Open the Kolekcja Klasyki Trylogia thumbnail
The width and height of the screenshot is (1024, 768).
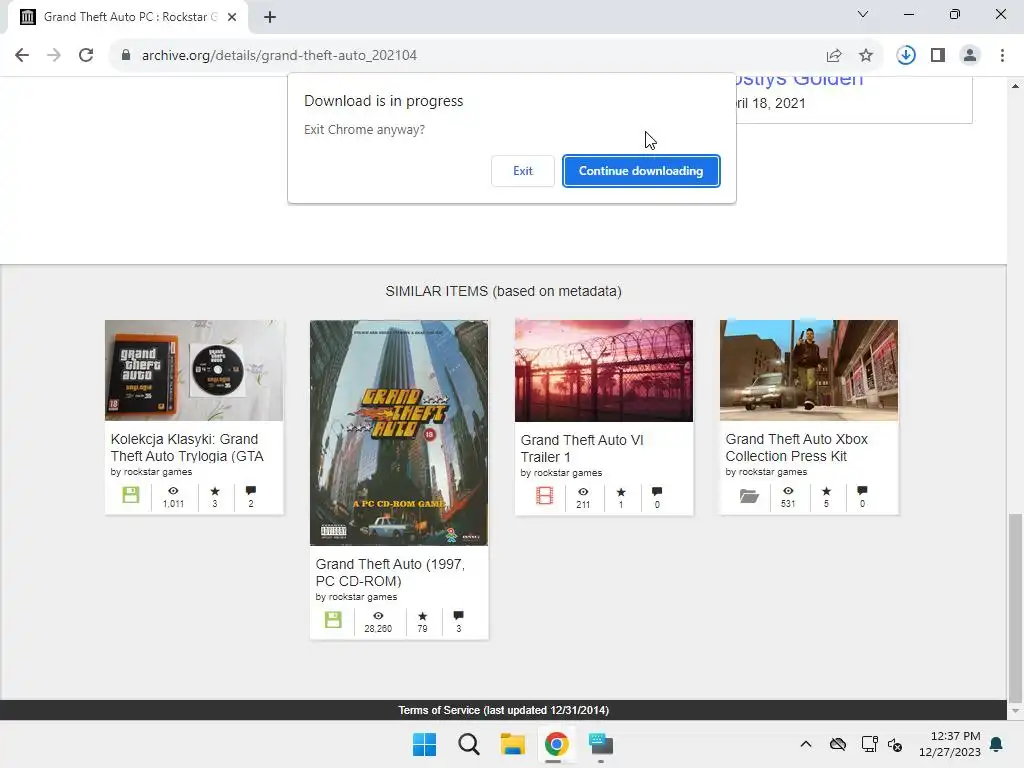point(194,370)
